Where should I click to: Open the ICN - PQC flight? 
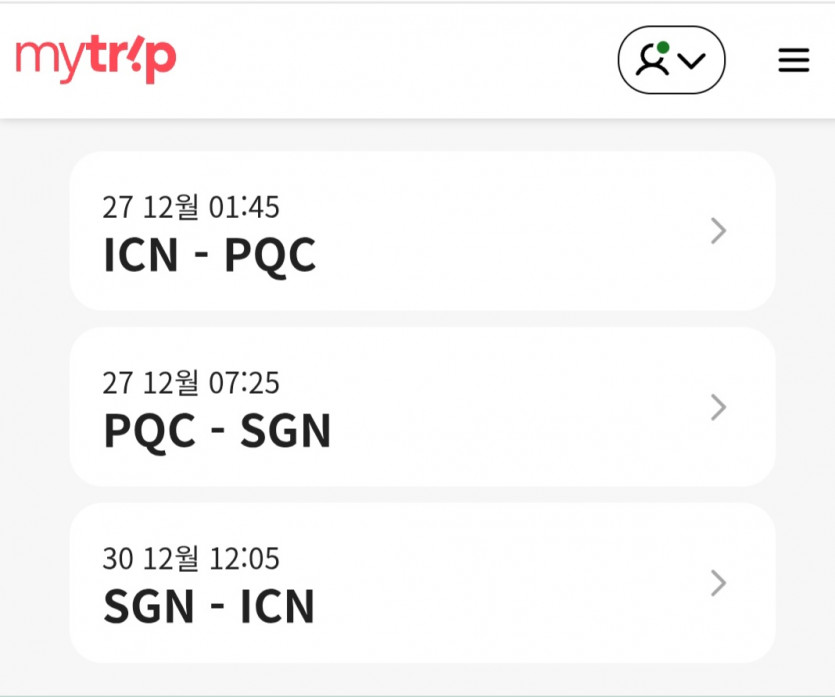pyautogui.click(x=209, y=256)
